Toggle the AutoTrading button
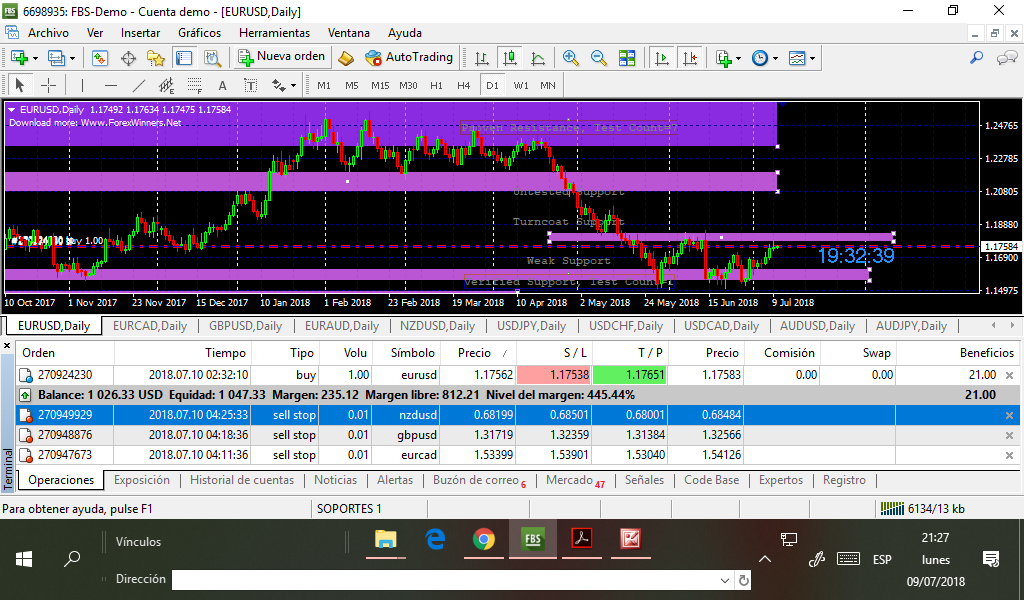Viewport: 1024px width, 600px height. 409,57
